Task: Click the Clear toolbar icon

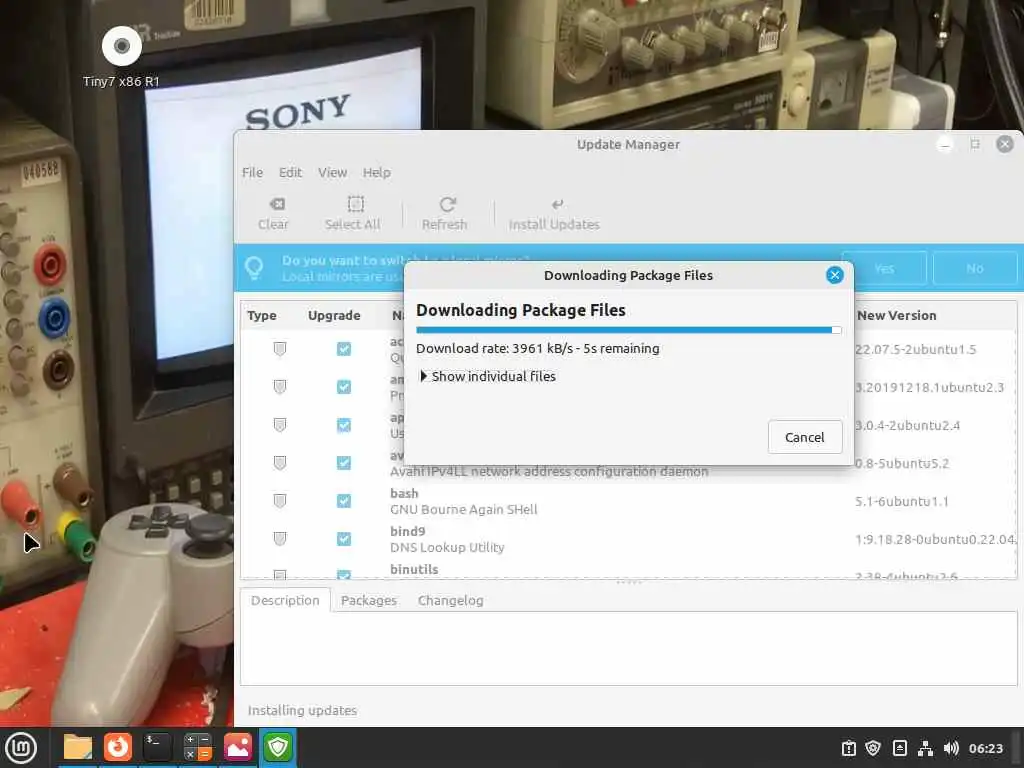Action: click(x=273, y=214)
